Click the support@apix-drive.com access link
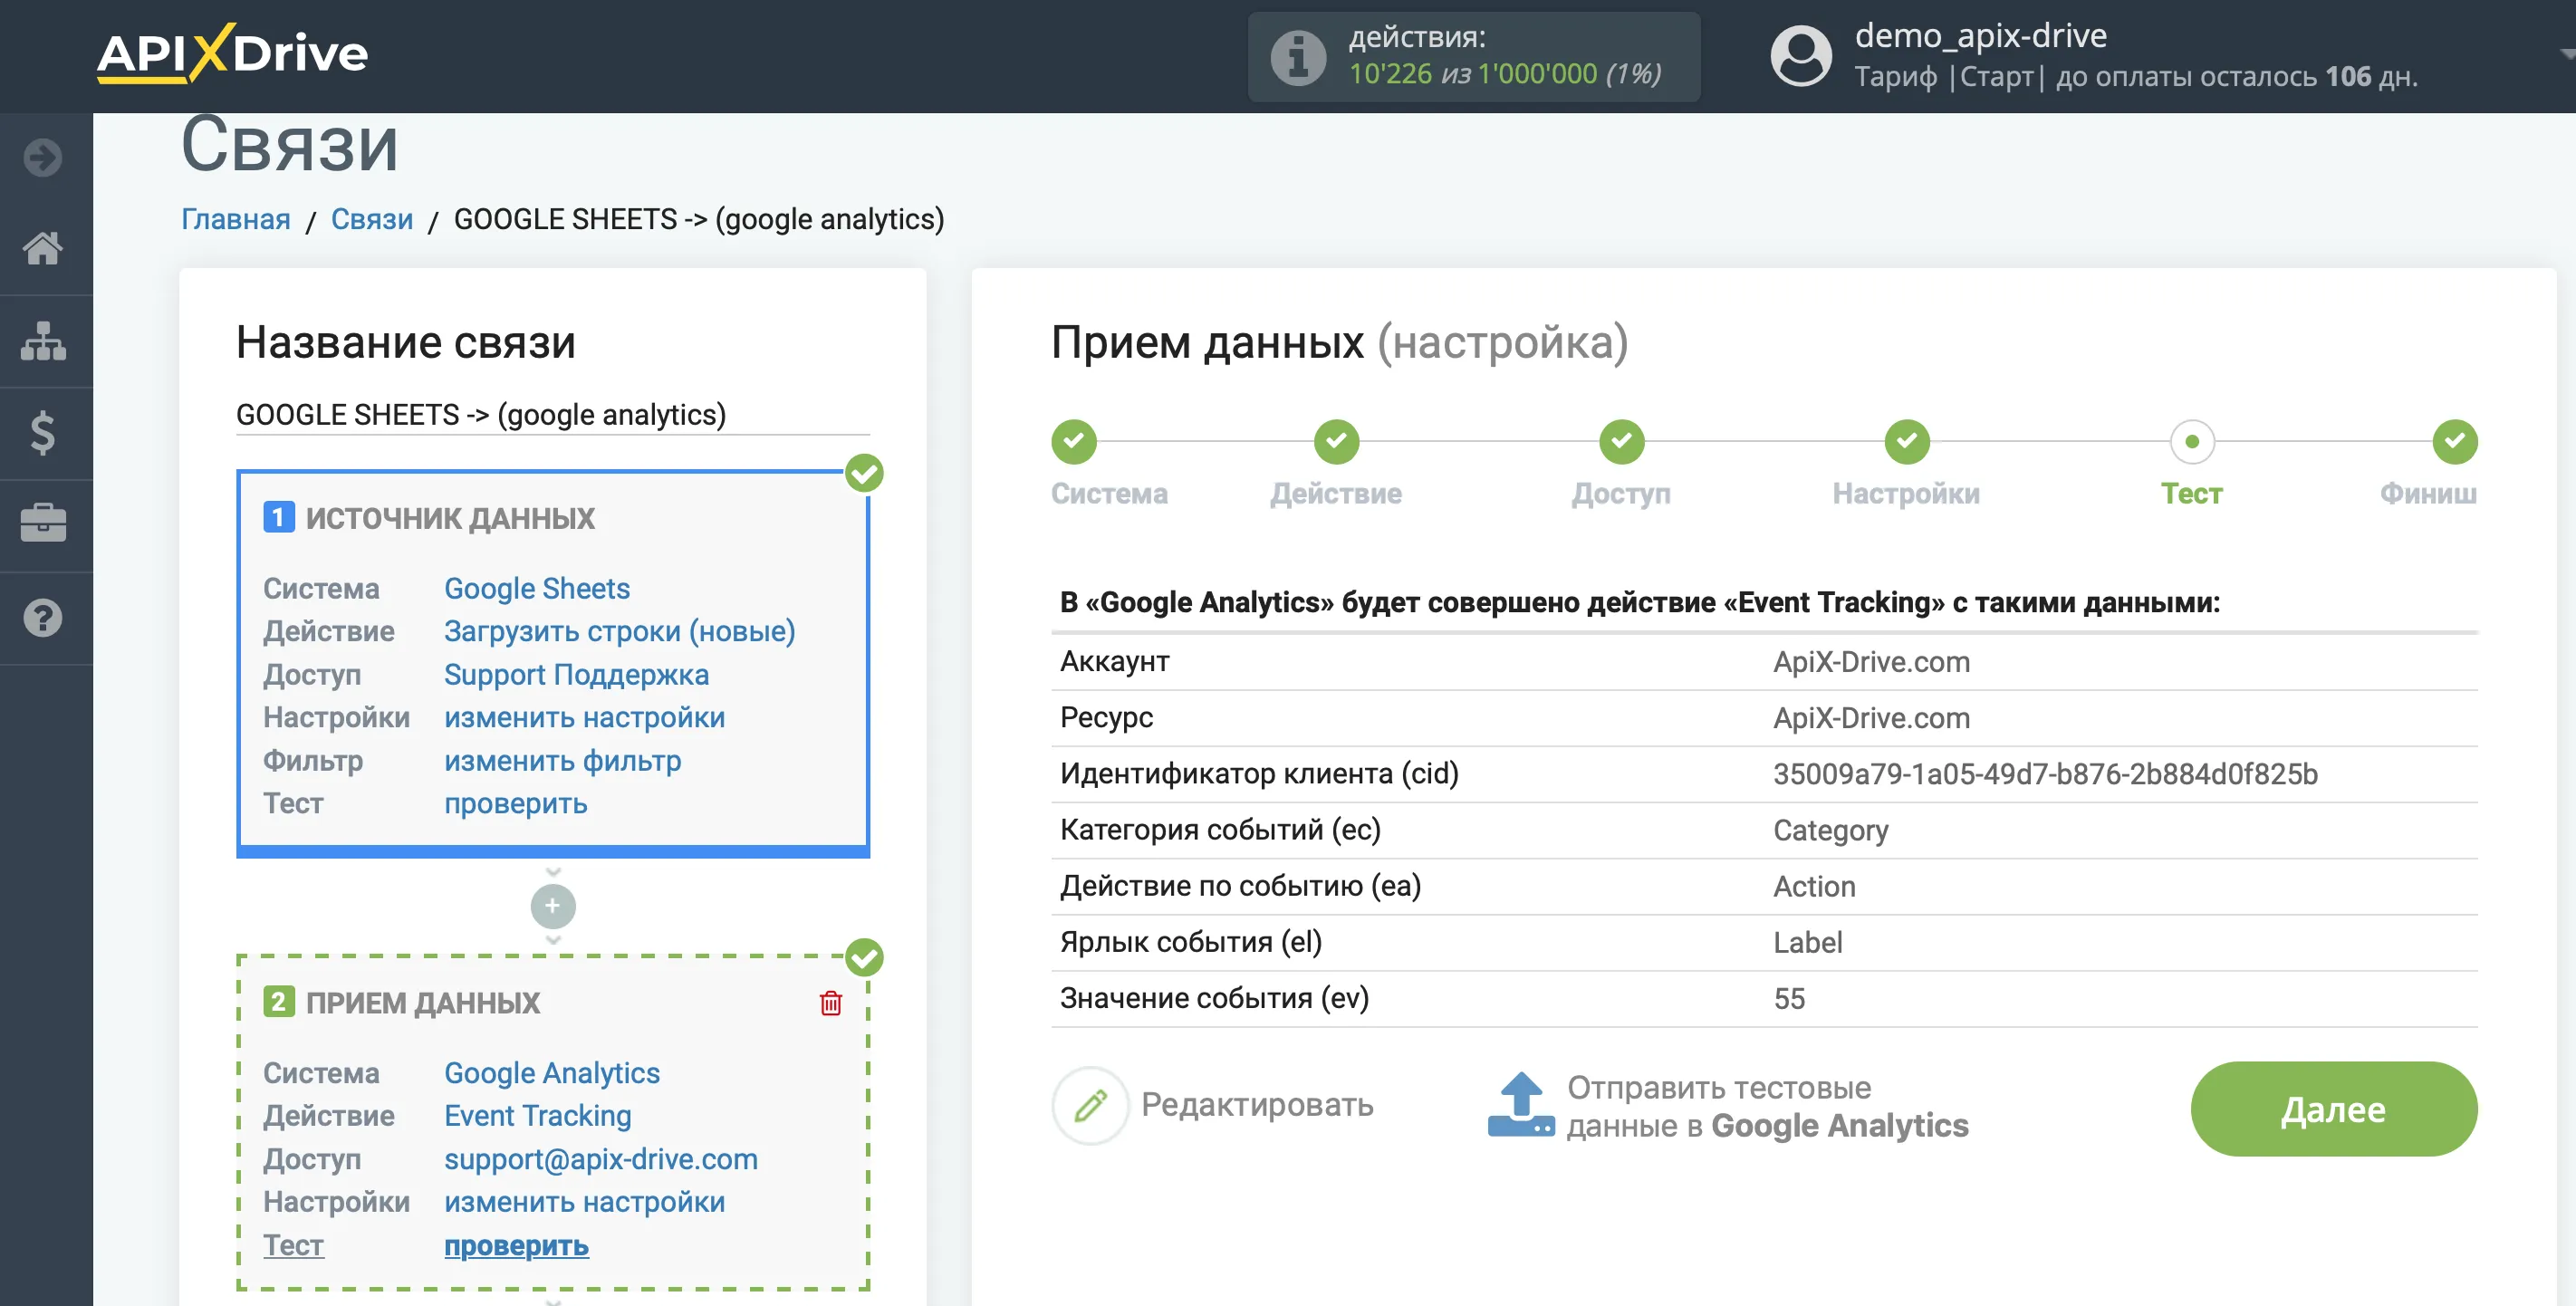Screen dimensions: 2576x1306 (x=601, y=1159)
